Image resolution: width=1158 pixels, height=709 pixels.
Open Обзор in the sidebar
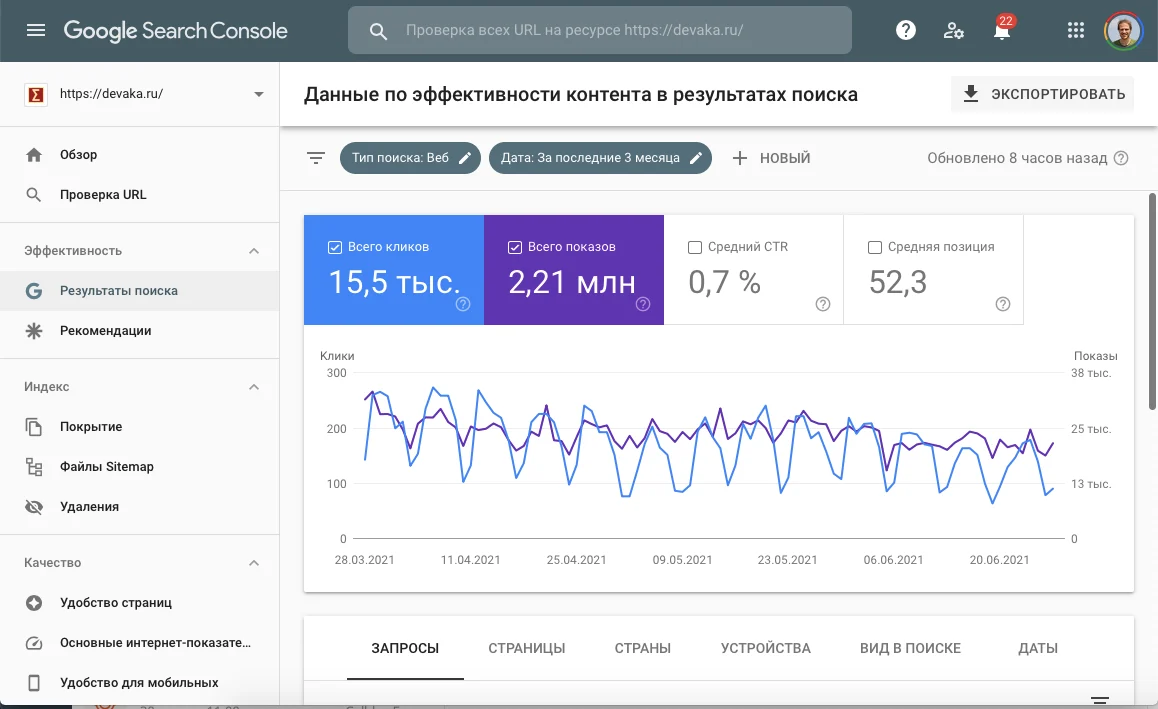pyautogui.click(x=140, y=154)
